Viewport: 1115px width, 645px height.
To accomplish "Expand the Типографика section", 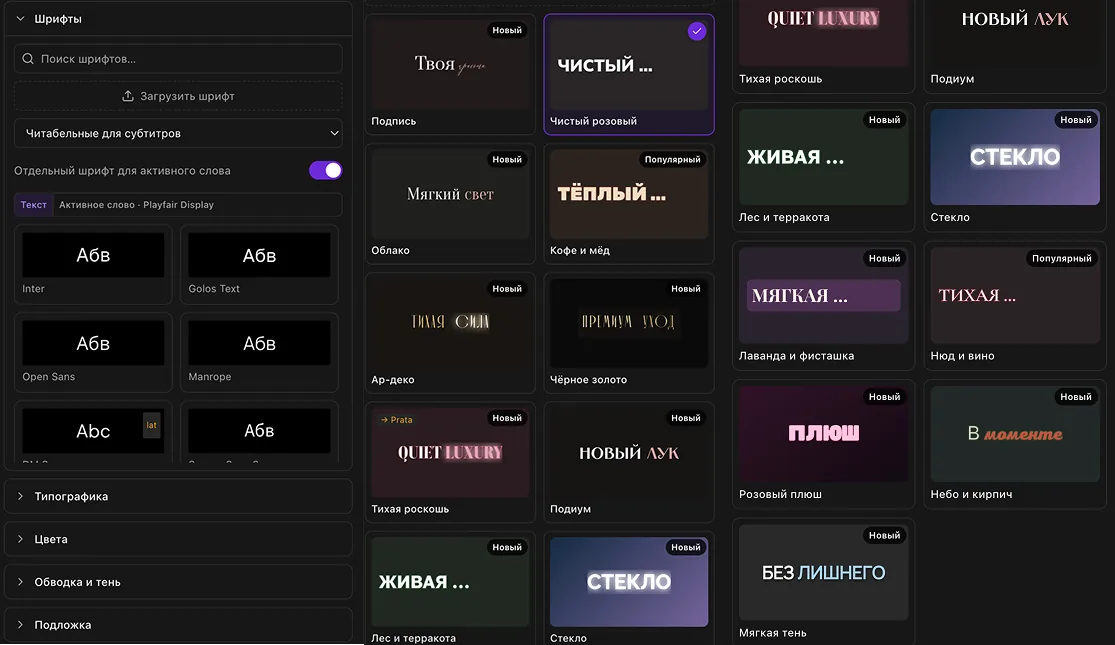I will (178, 496).
